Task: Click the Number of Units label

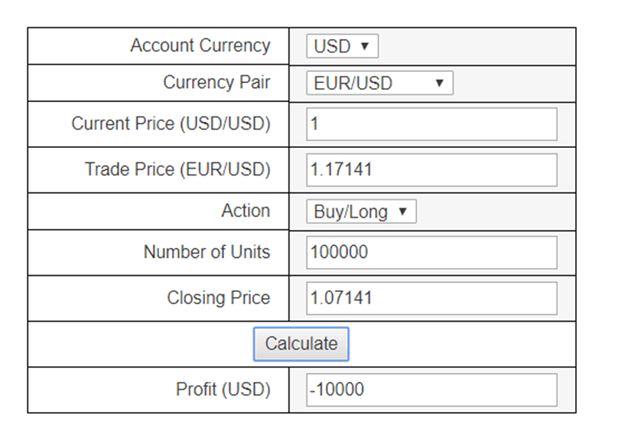Action: 206,252
